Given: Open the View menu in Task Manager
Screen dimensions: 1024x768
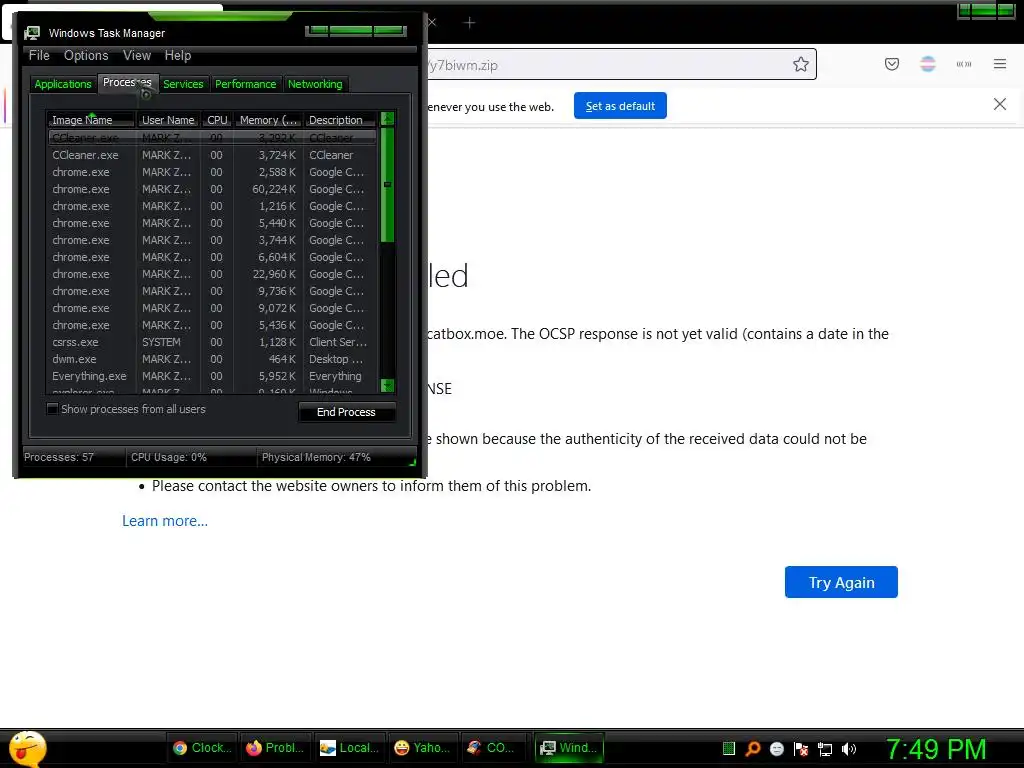Looking at the screenshot, I should [x=136, y=56].
